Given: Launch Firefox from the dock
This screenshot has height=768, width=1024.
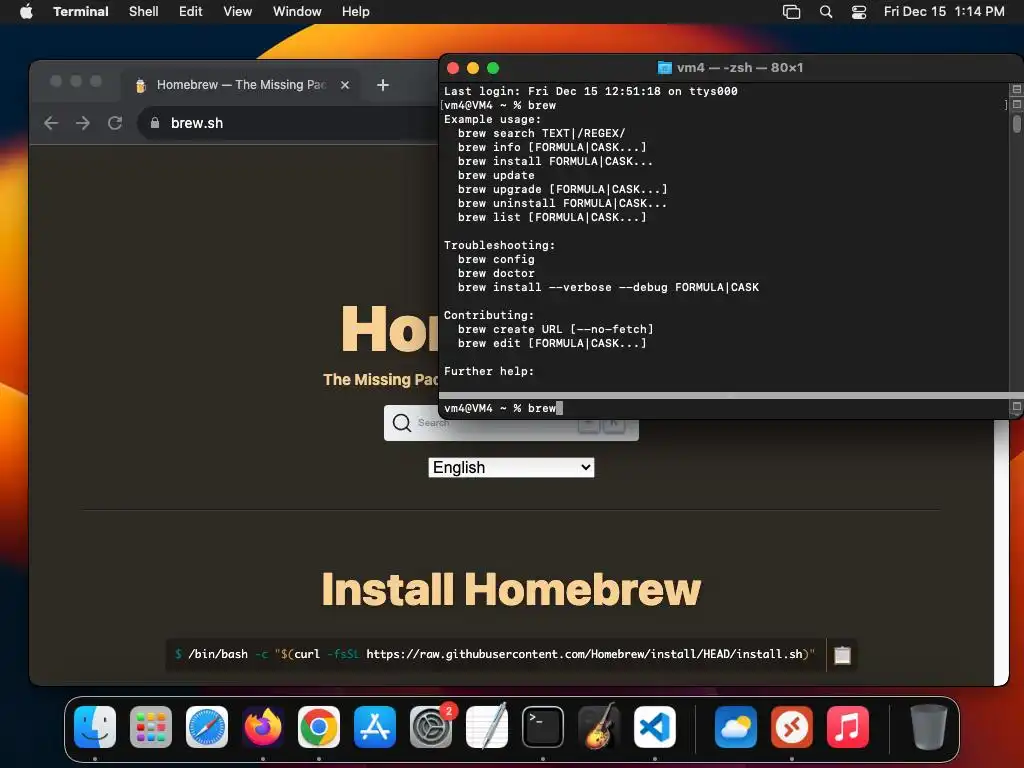Looking at the screenshot, I should click(263, 727).
